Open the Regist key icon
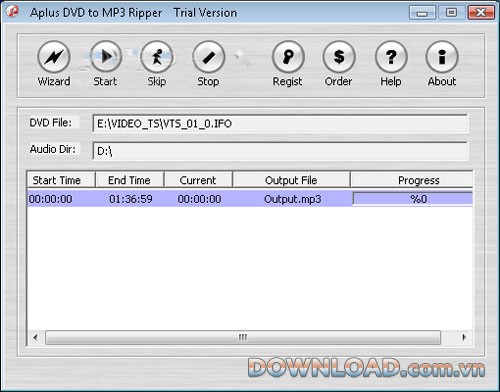 tap(288, 57)
